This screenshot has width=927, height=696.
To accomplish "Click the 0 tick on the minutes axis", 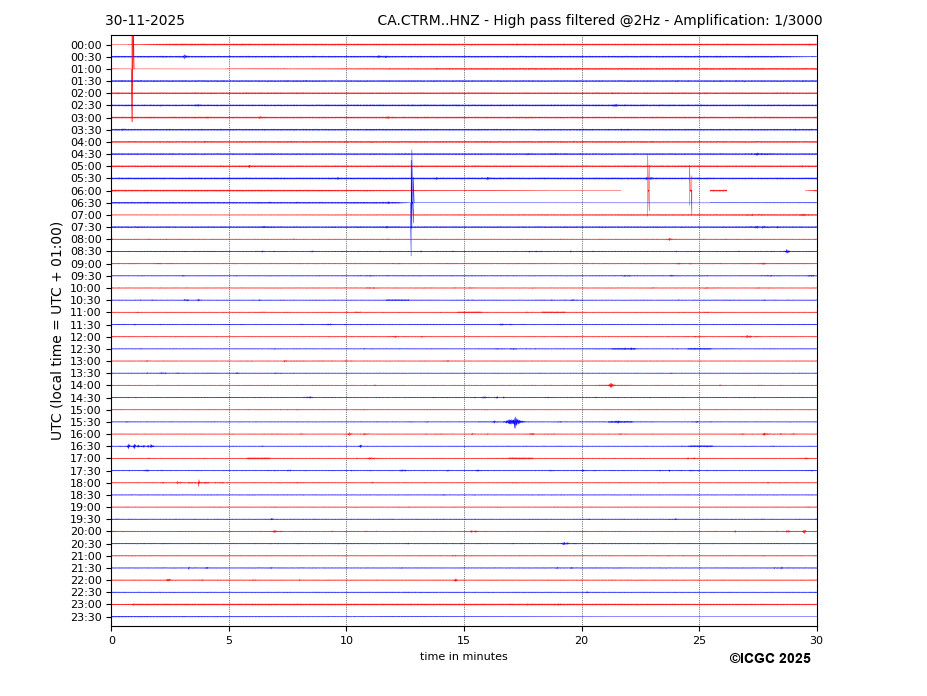I will [112, 640].
